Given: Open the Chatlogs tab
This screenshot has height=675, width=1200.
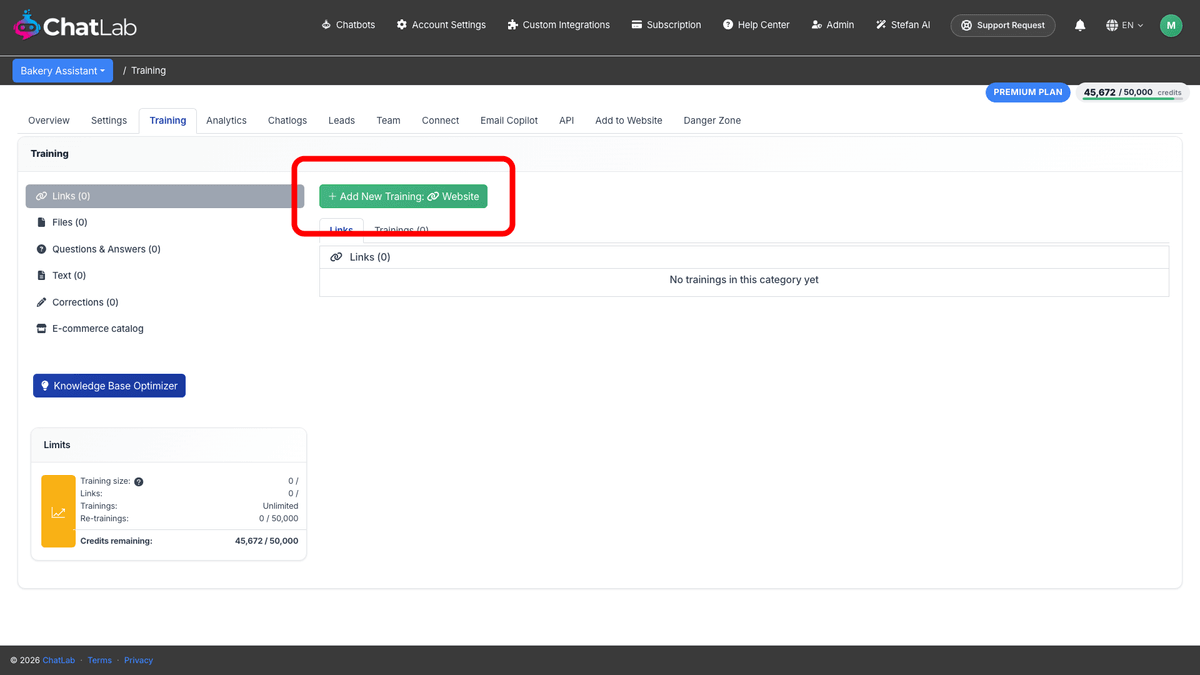Looking at the screenshot, I should [287, 120].
